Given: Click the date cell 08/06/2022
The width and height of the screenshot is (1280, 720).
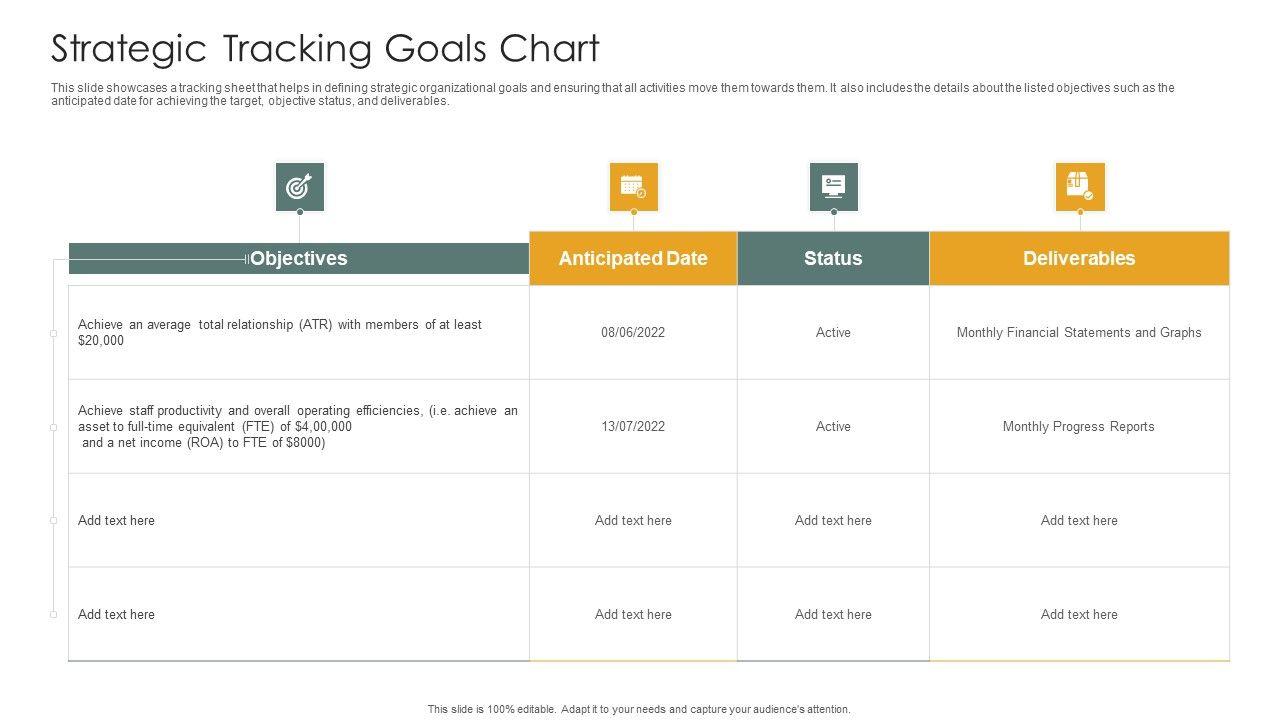Looking at the screenshot, I should (633, 332).
